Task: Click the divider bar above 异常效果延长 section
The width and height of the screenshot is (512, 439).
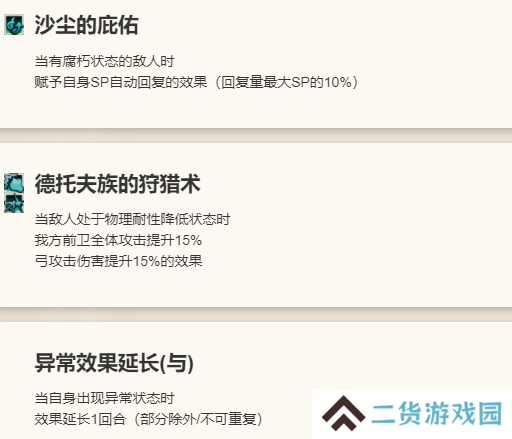Action: [256, 314]
